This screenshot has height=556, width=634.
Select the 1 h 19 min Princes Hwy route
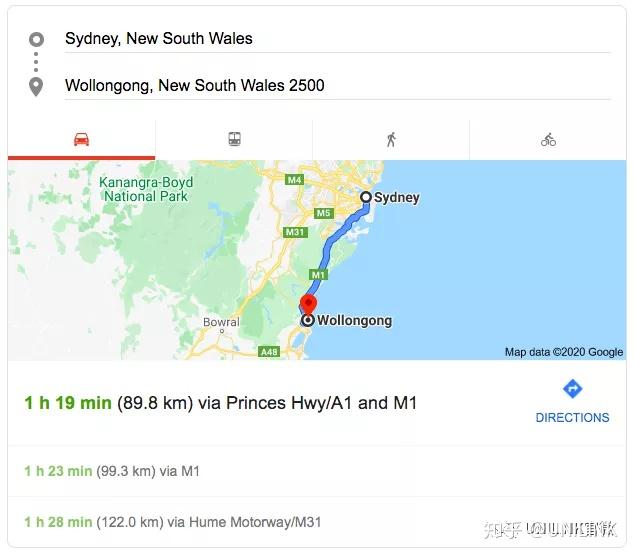(x=220, y=403)
